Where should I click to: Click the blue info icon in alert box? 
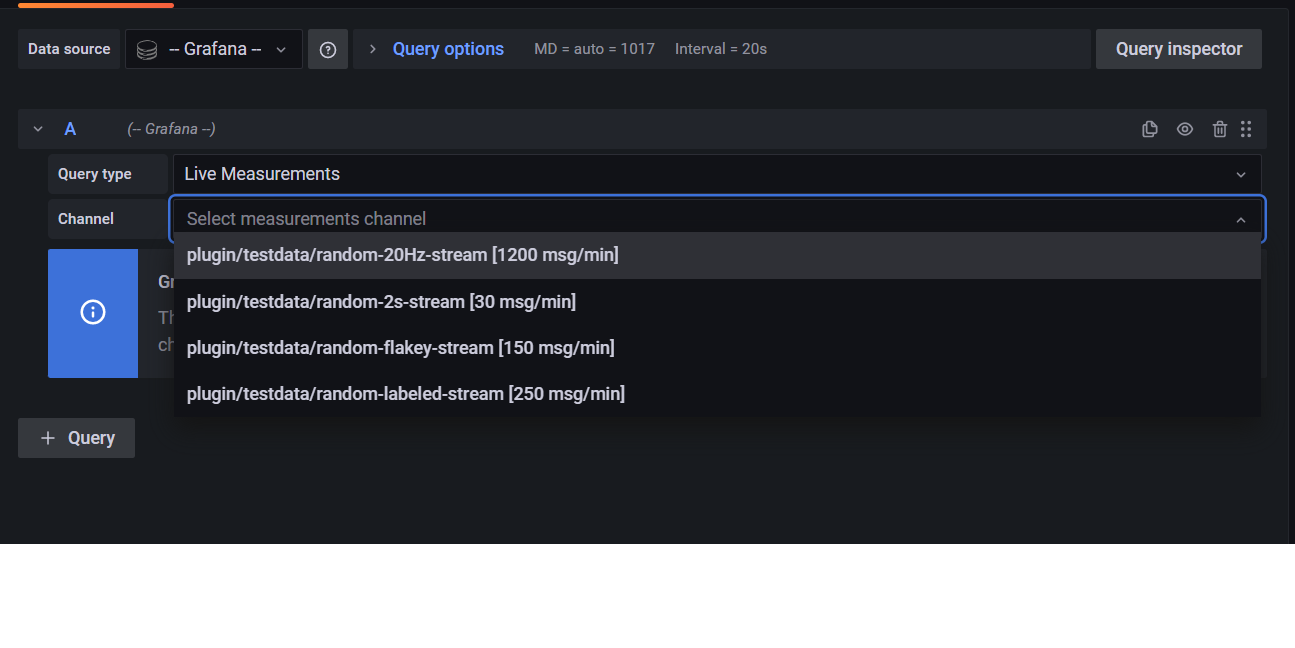point(93,313)
